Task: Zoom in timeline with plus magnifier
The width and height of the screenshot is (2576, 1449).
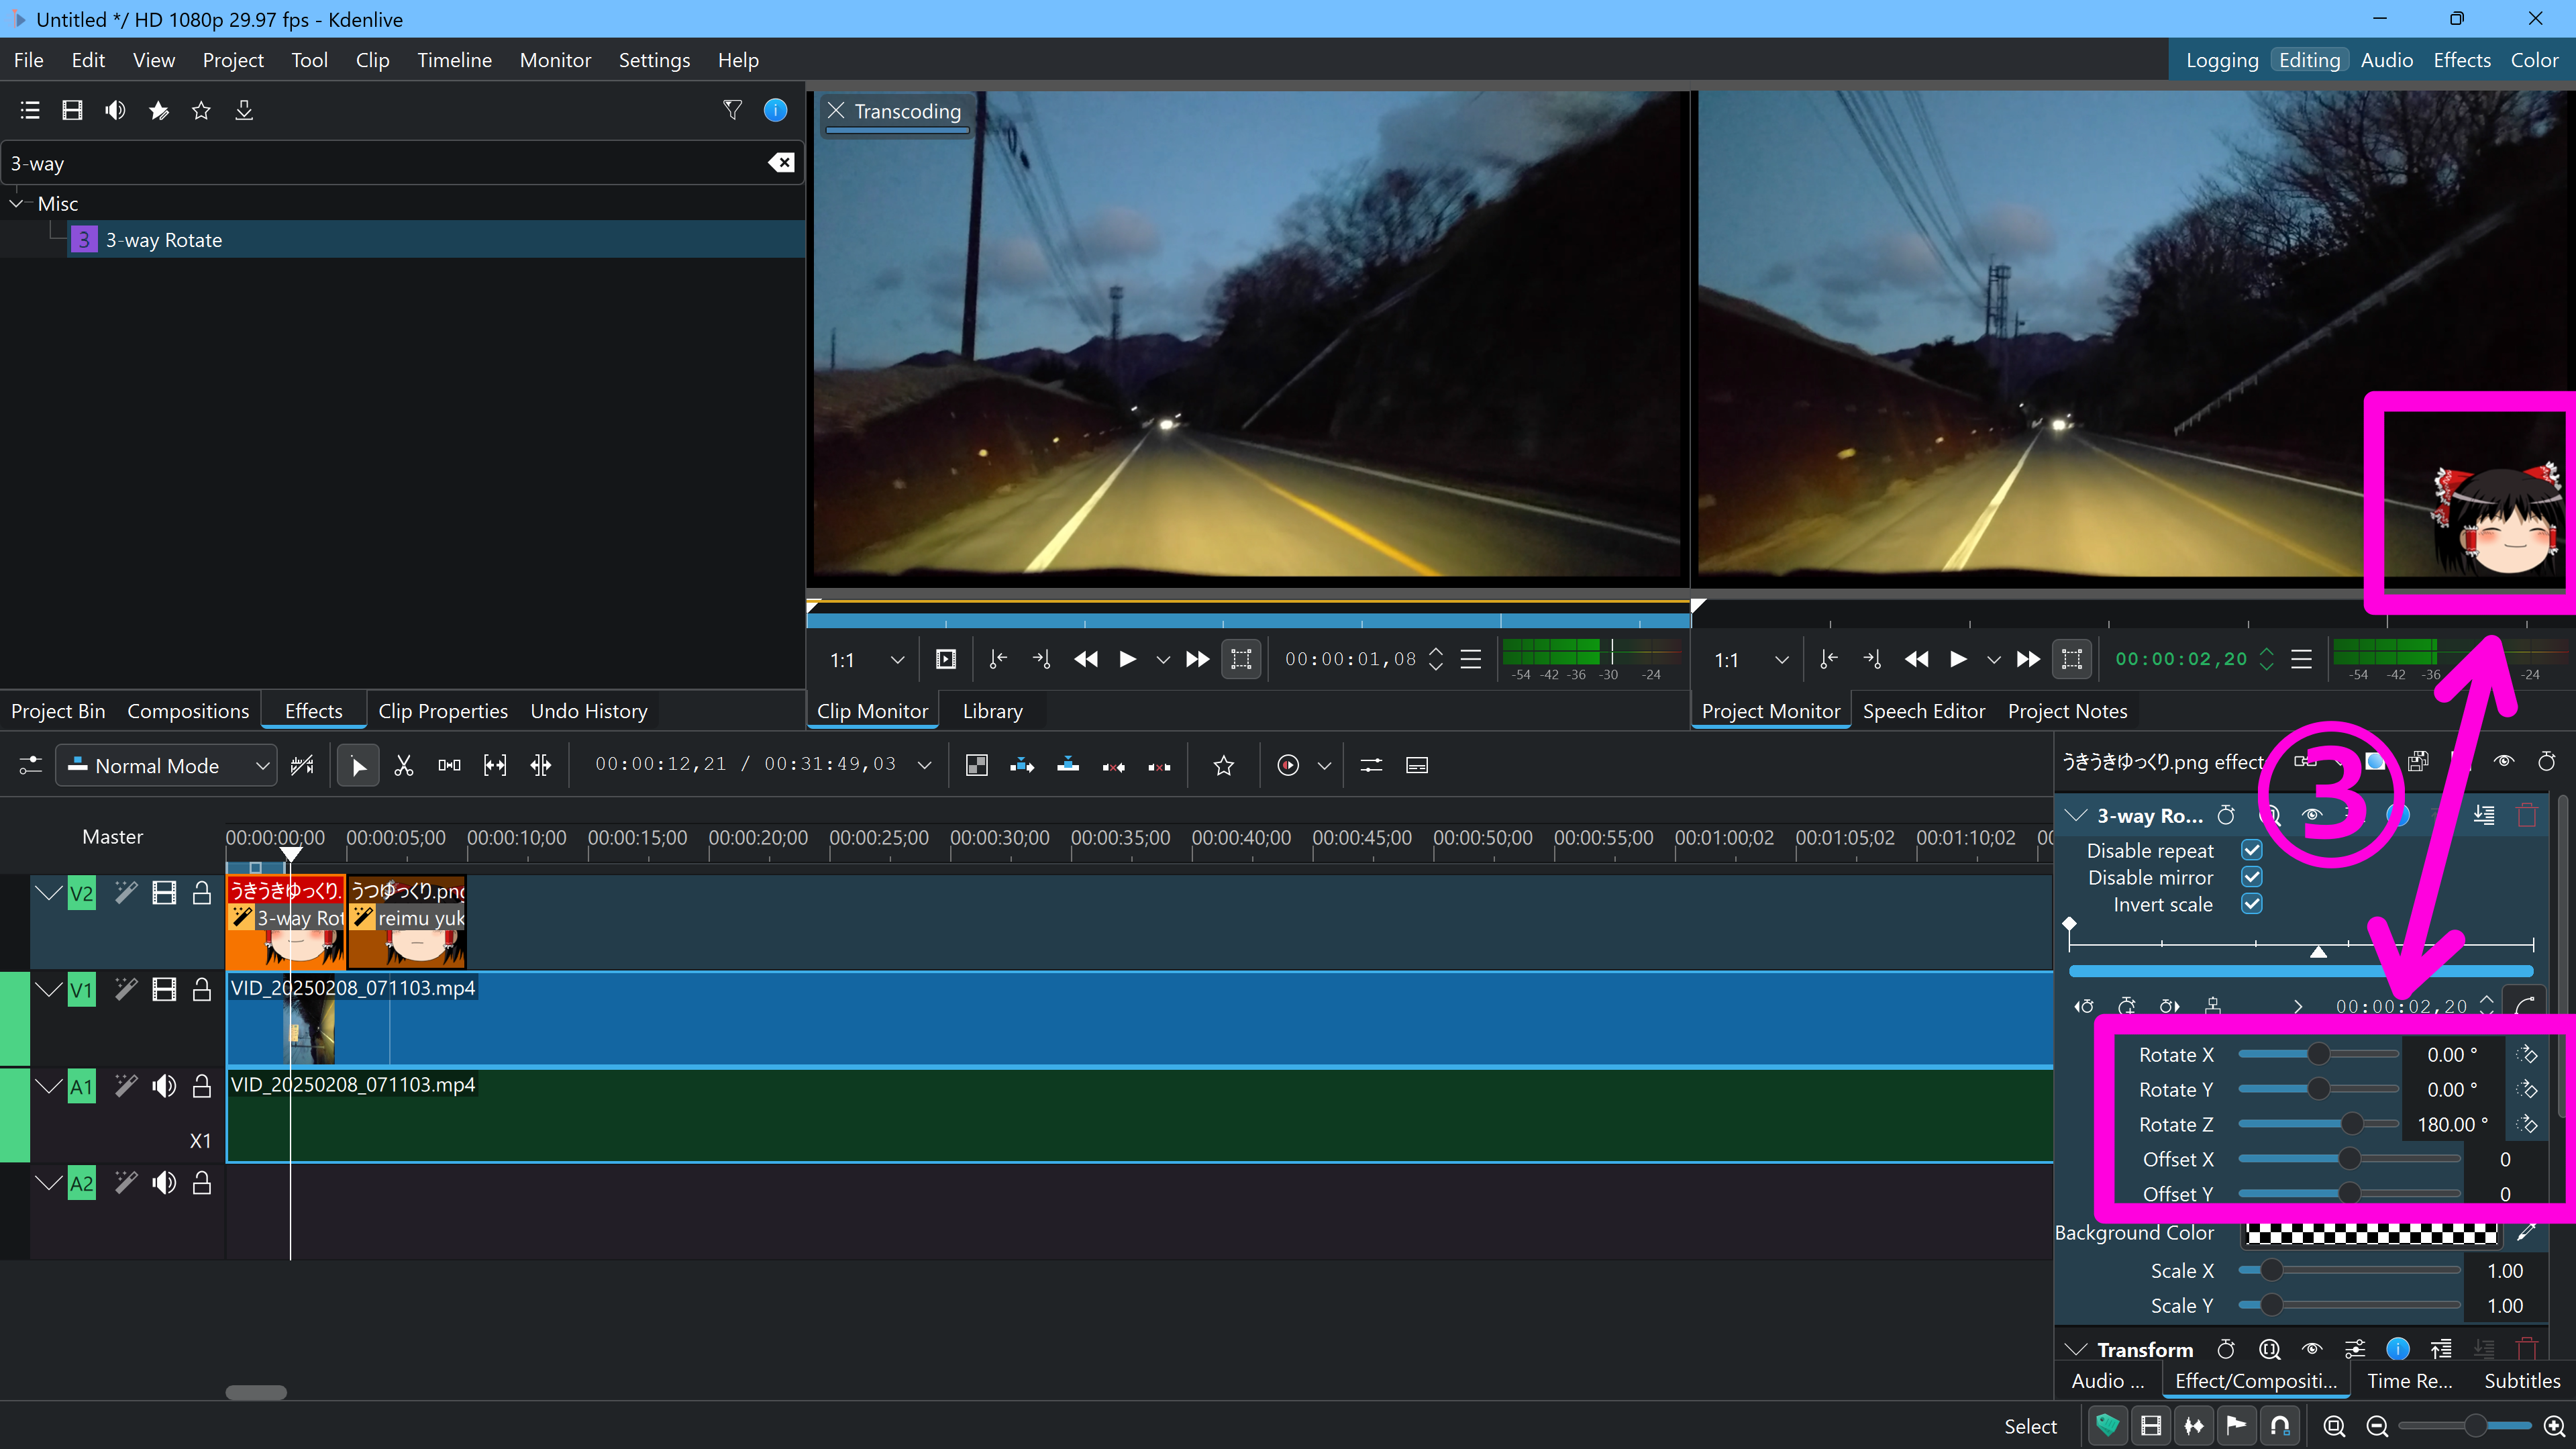Action: pyautogui.click(x=2554, y=1426)
